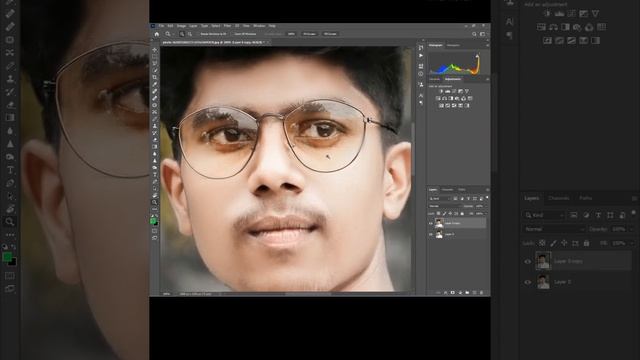Switch to the Channels tab
The image size is (640, 360).
(447, 190)
